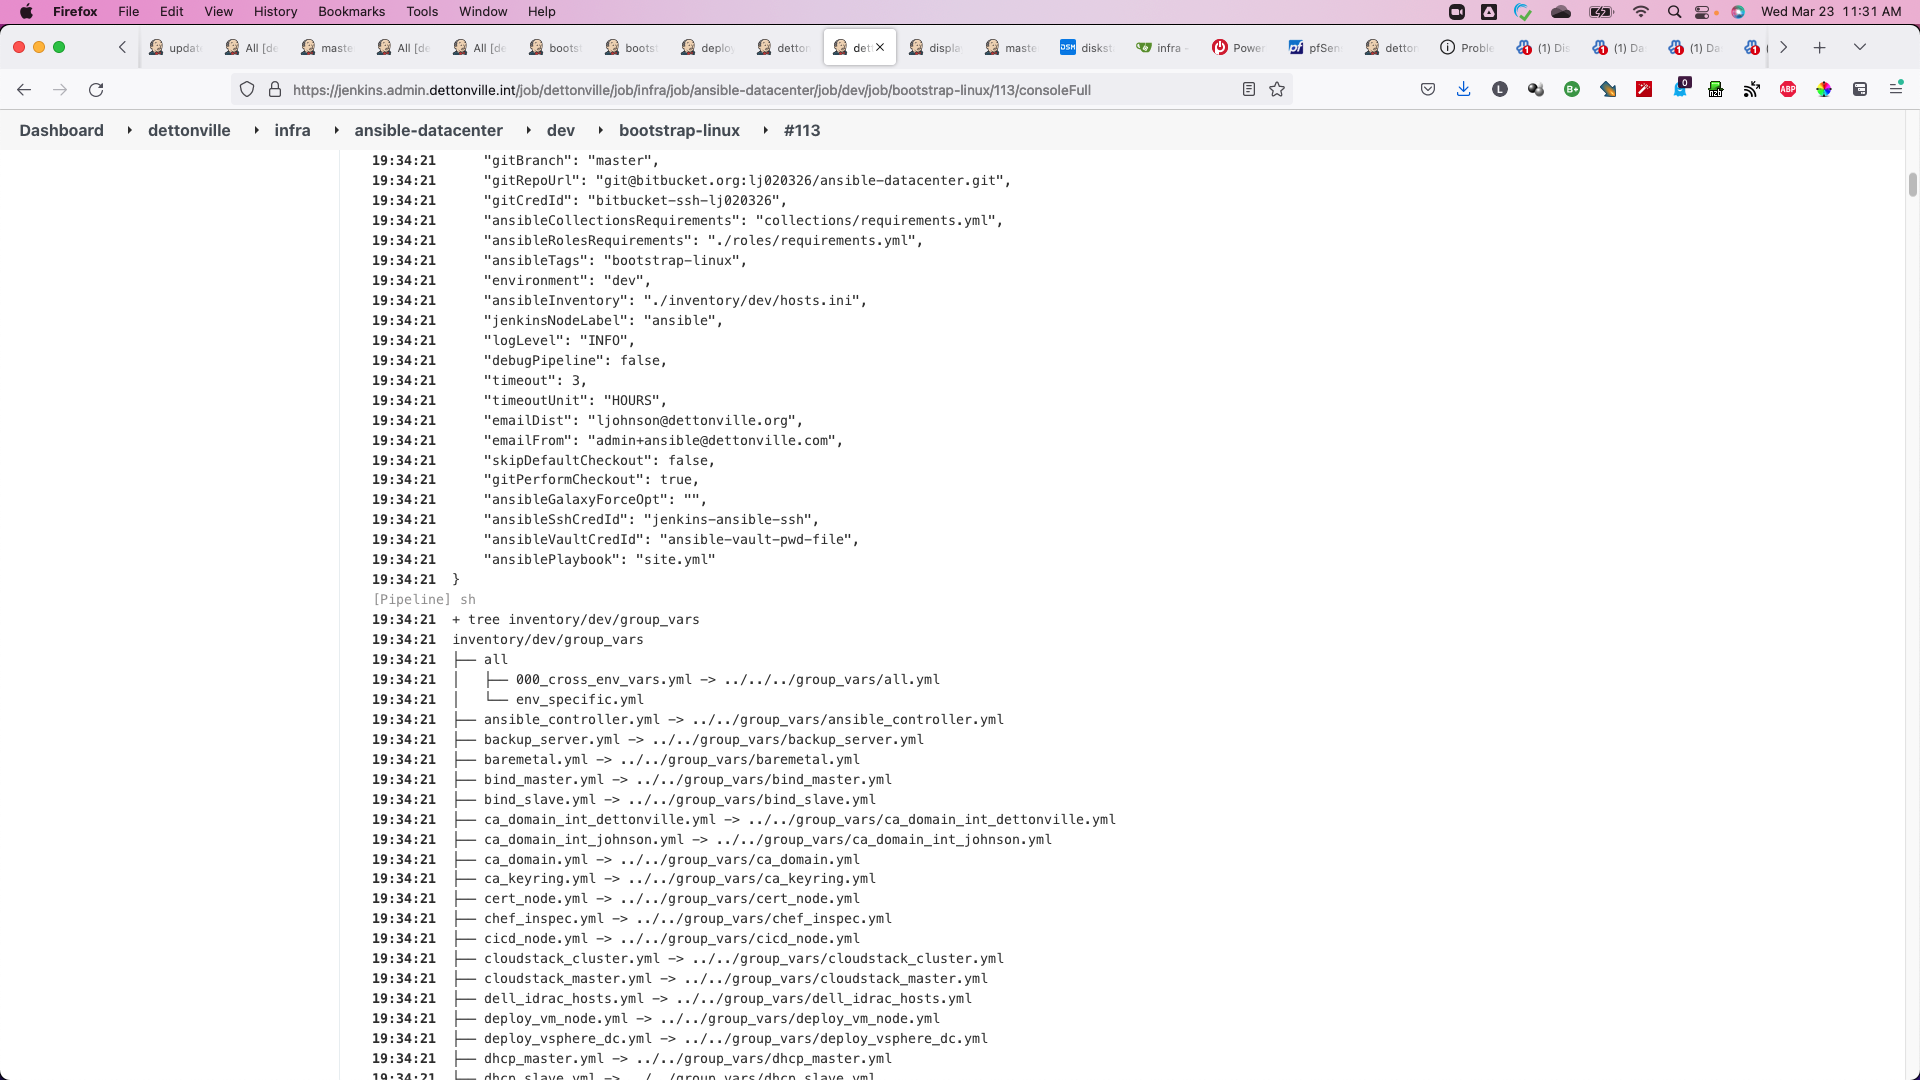
Task: Expand dropdown arrow after ansible-datacenter breadcrumb
Action: click(x=529, y=131)
